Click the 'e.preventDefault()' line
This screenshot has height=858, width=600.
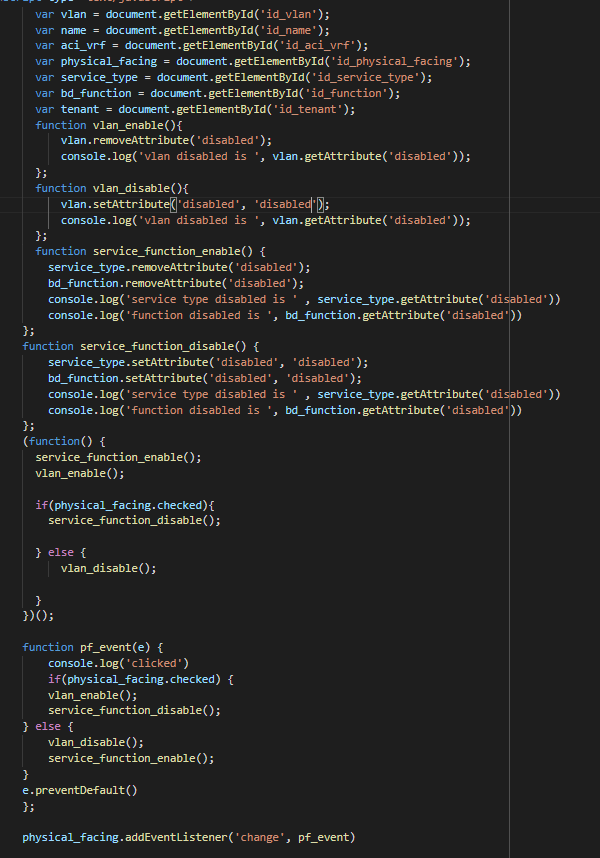80,790
